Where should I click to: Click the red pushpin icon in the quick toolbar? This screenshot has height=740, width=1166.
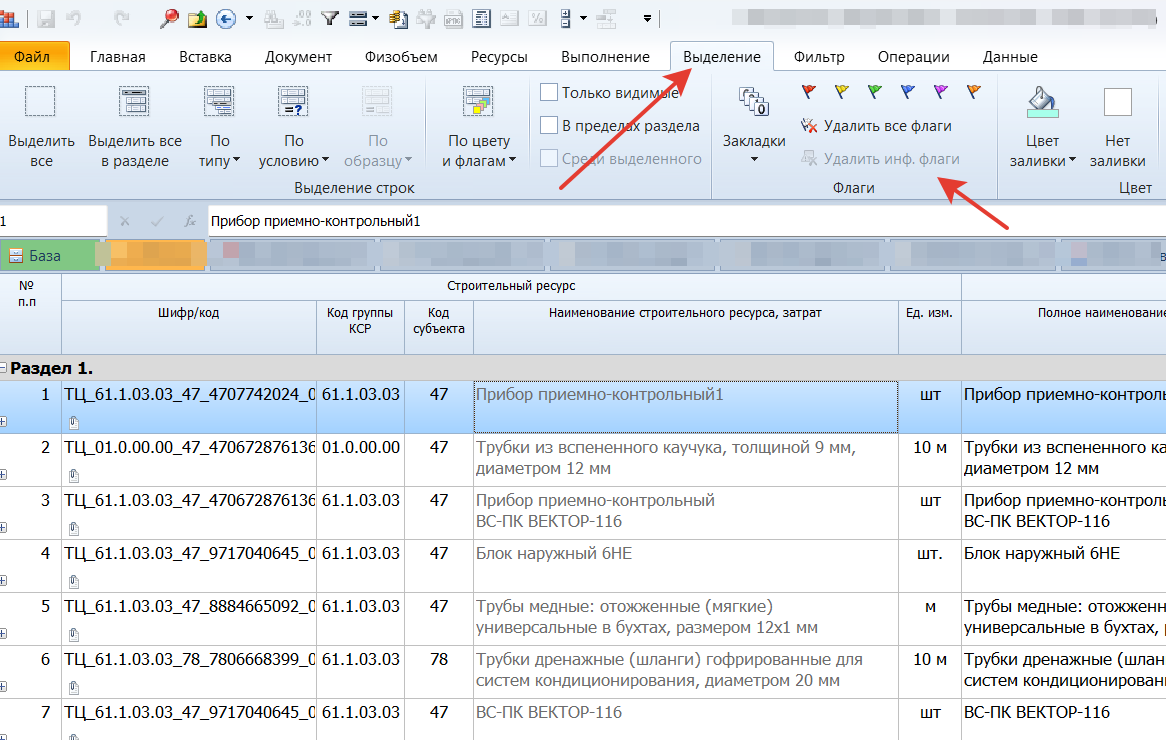tap(170, 17)
